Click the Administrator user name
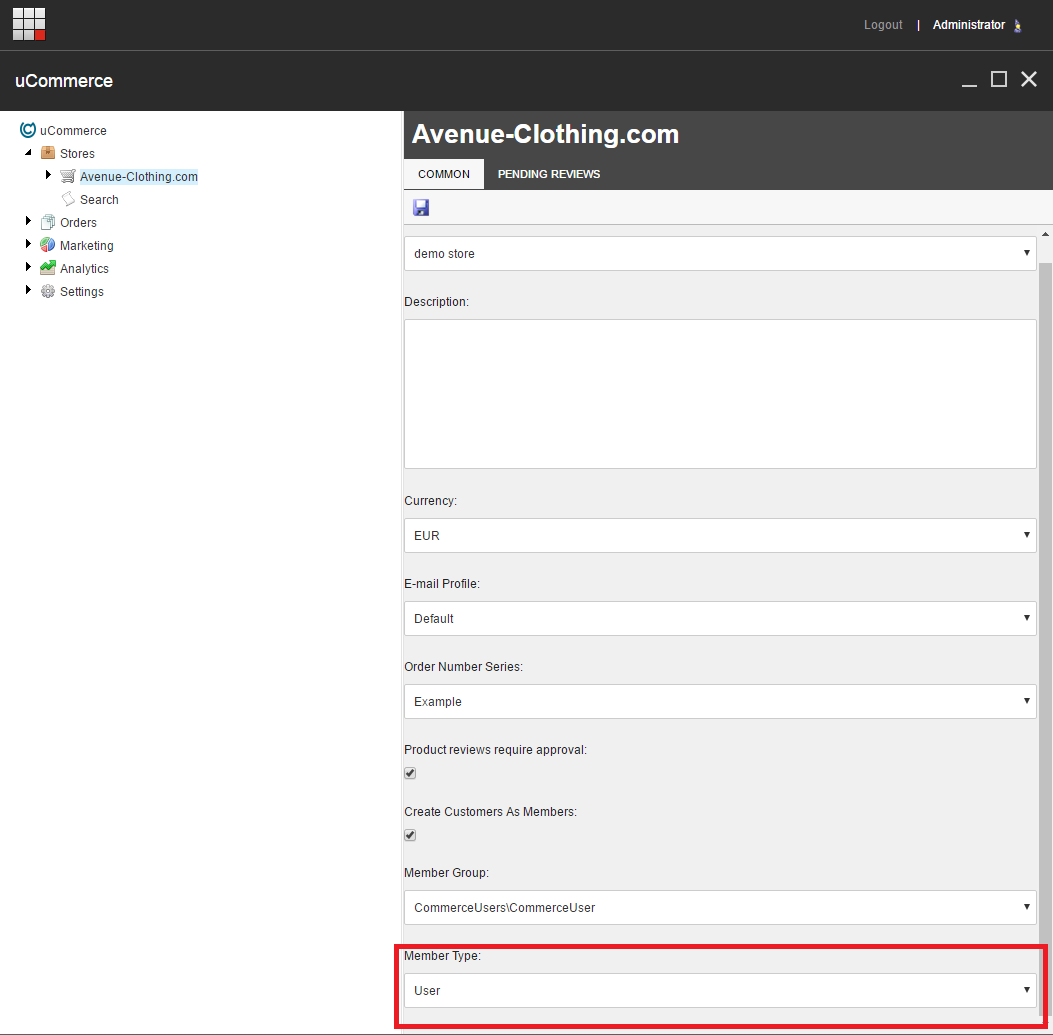 pyautogui.click(x=968, y=25)
